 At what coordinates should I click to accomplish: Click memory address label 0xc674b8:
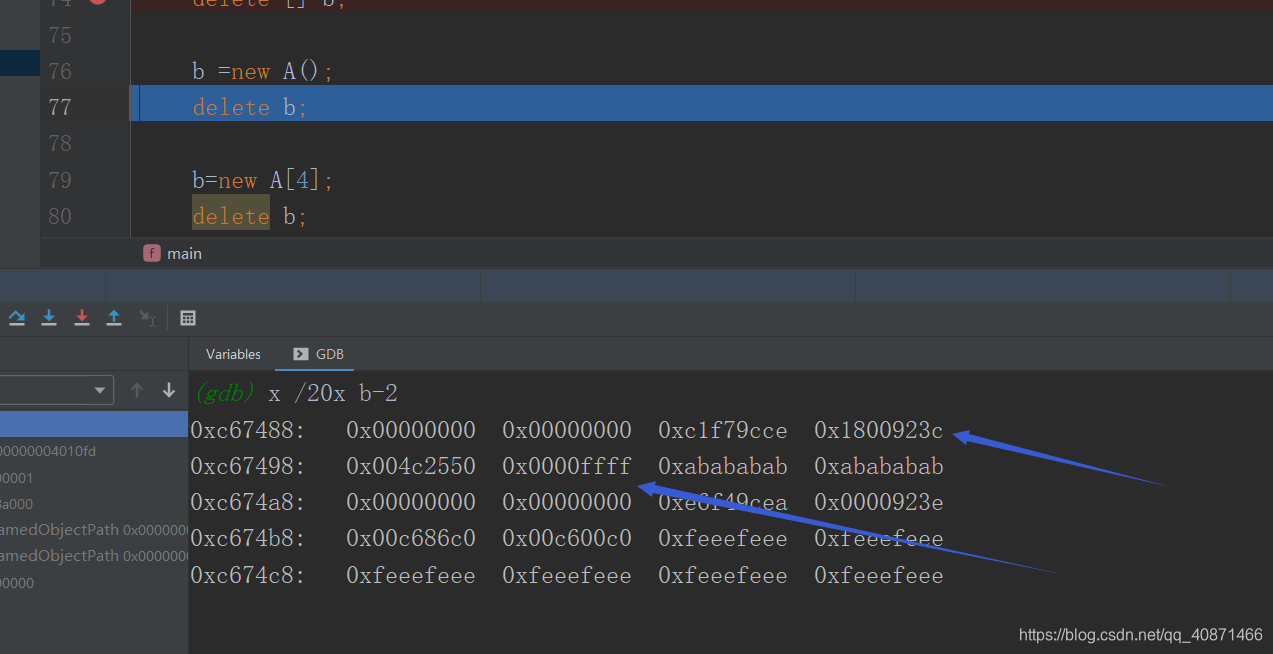click(249, 538)
